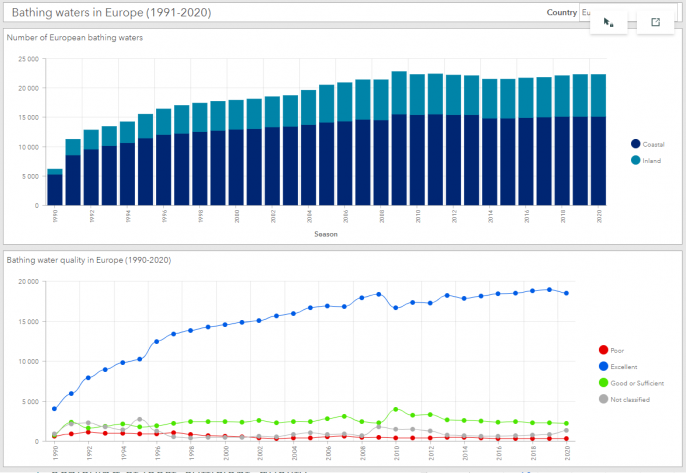Click the Excellent legend blue dot

coord(602,366)
